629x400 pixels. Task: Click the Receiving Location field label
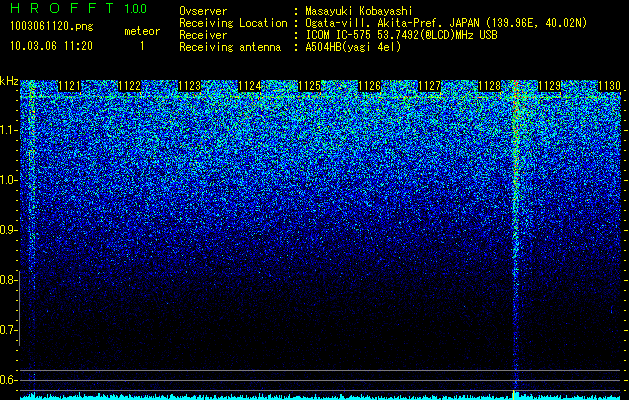click(x=233, y=23)
